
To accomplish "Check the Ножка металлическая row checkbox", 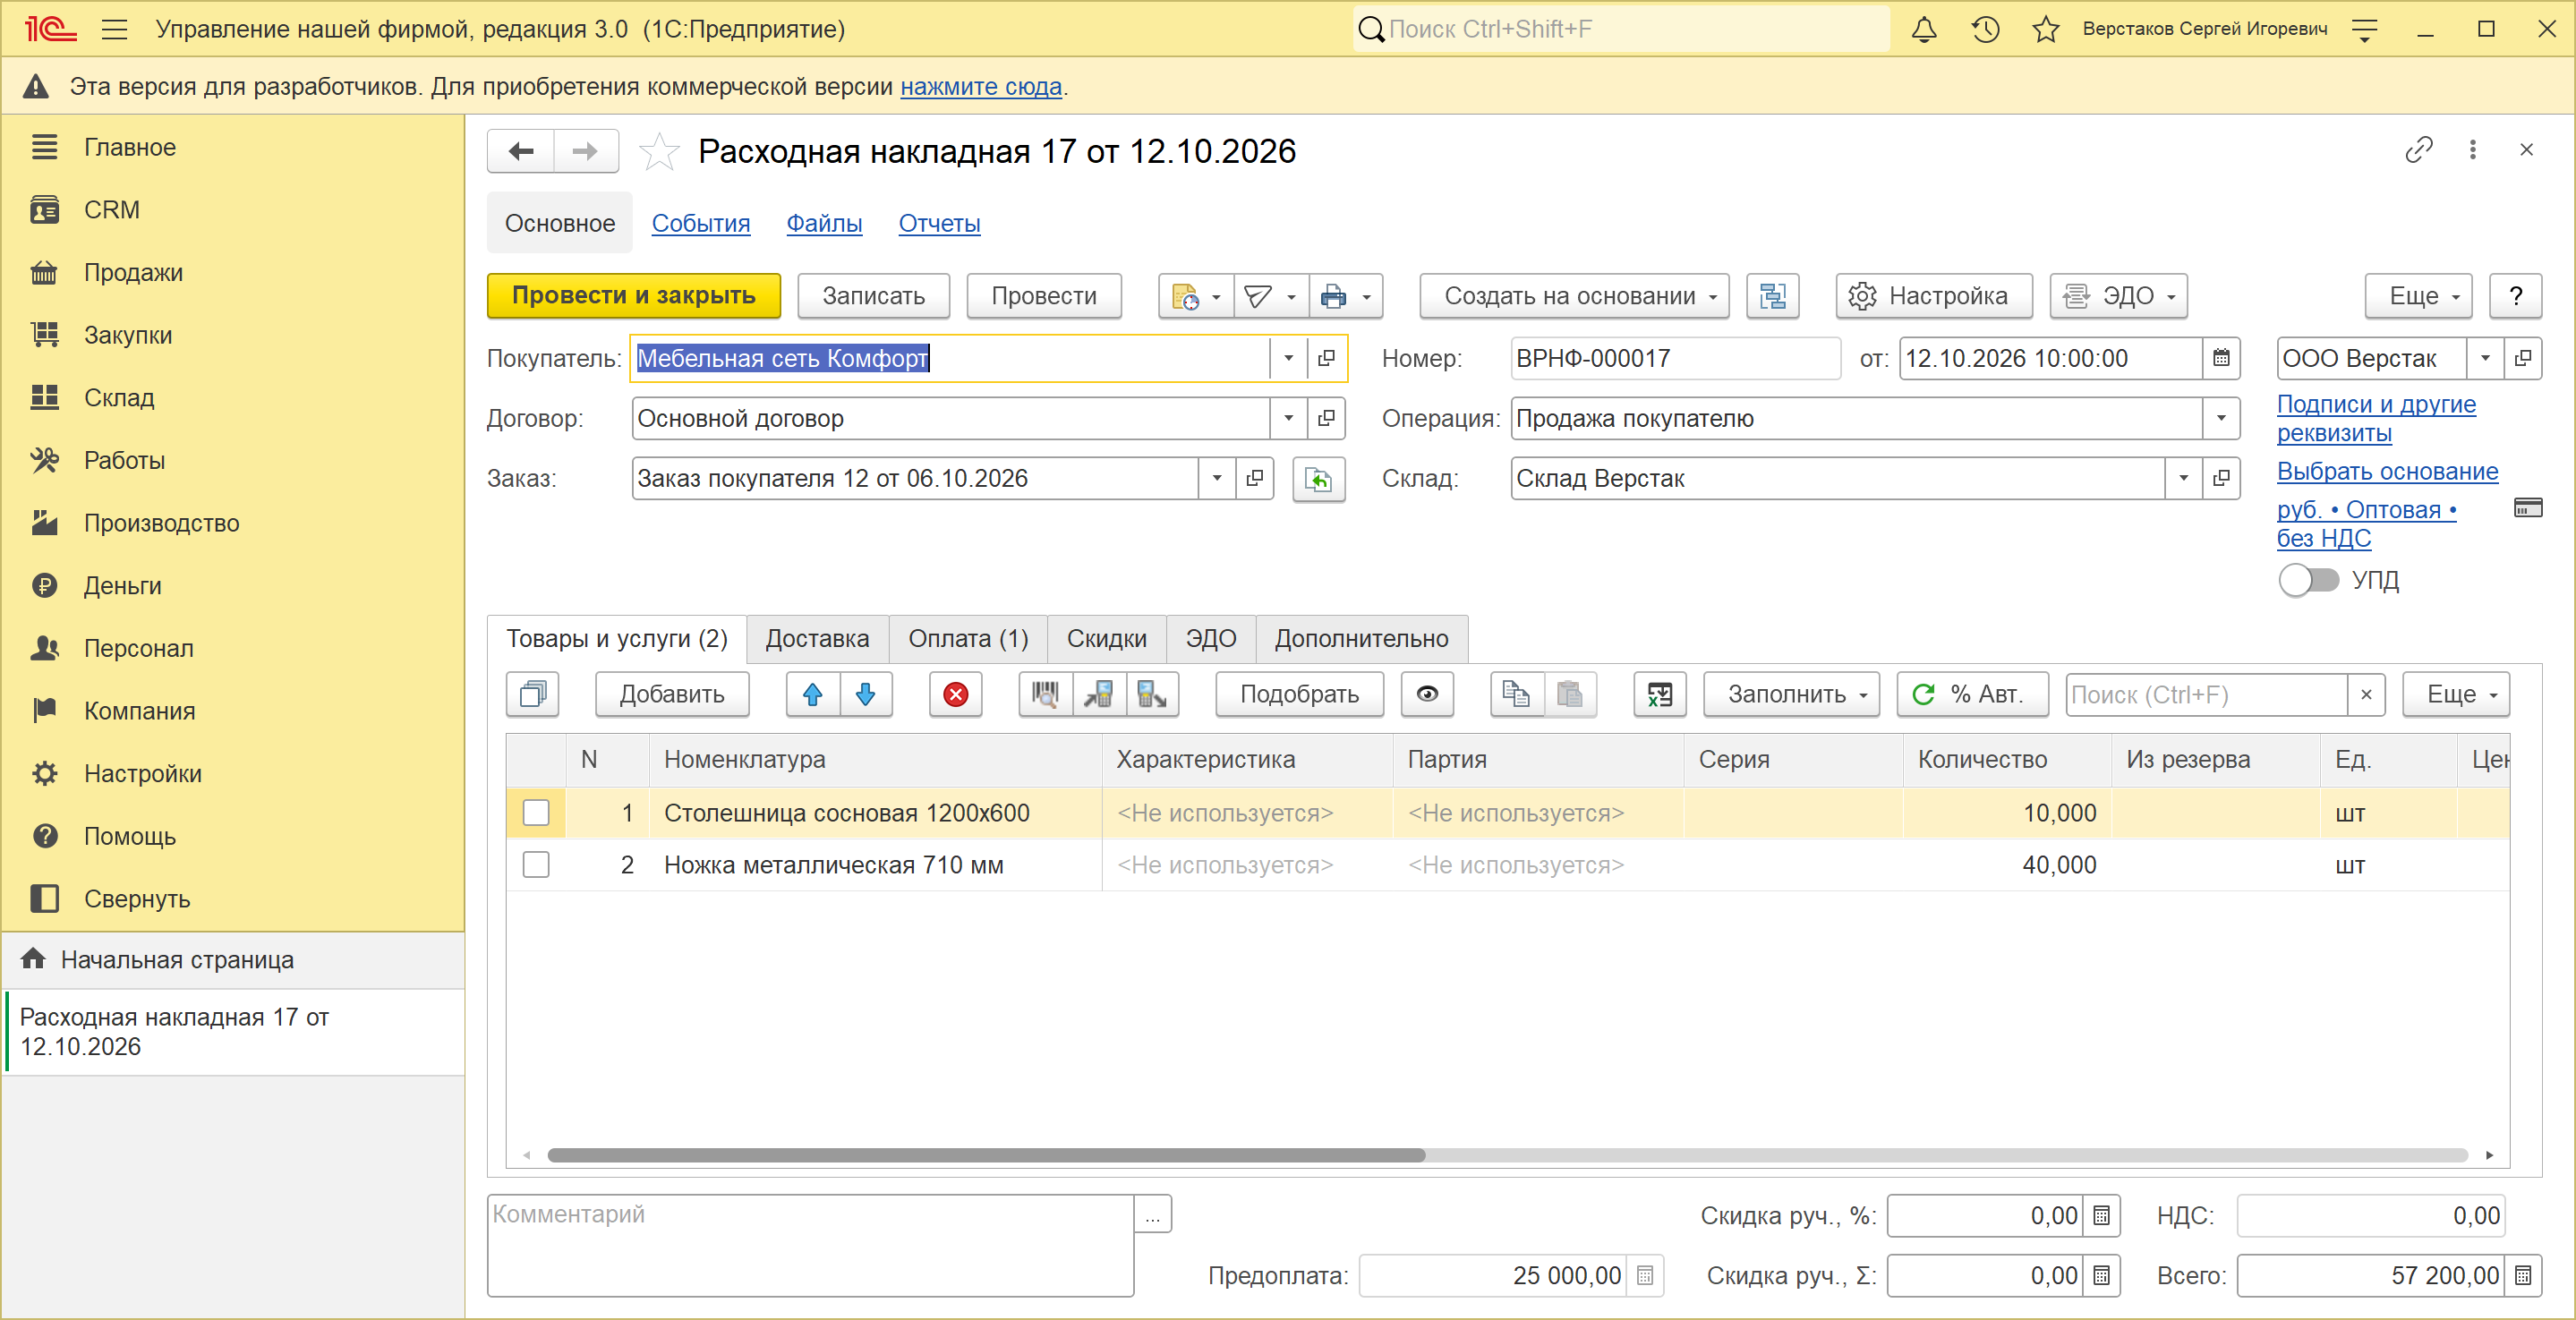I will [x=536, y=864].
